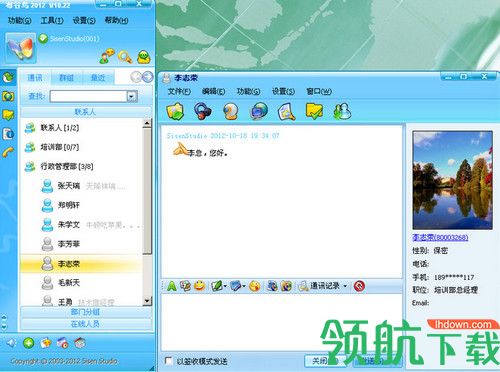Start voice chat with headset icon
This screenshot has height=372, width=500.
203,111
